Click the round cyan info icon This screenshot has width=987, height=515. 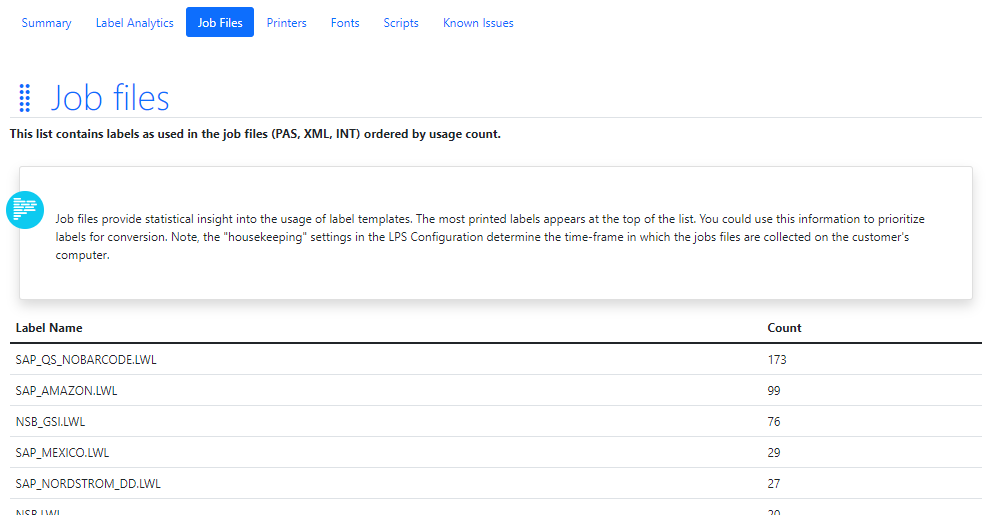click(25, 210)
